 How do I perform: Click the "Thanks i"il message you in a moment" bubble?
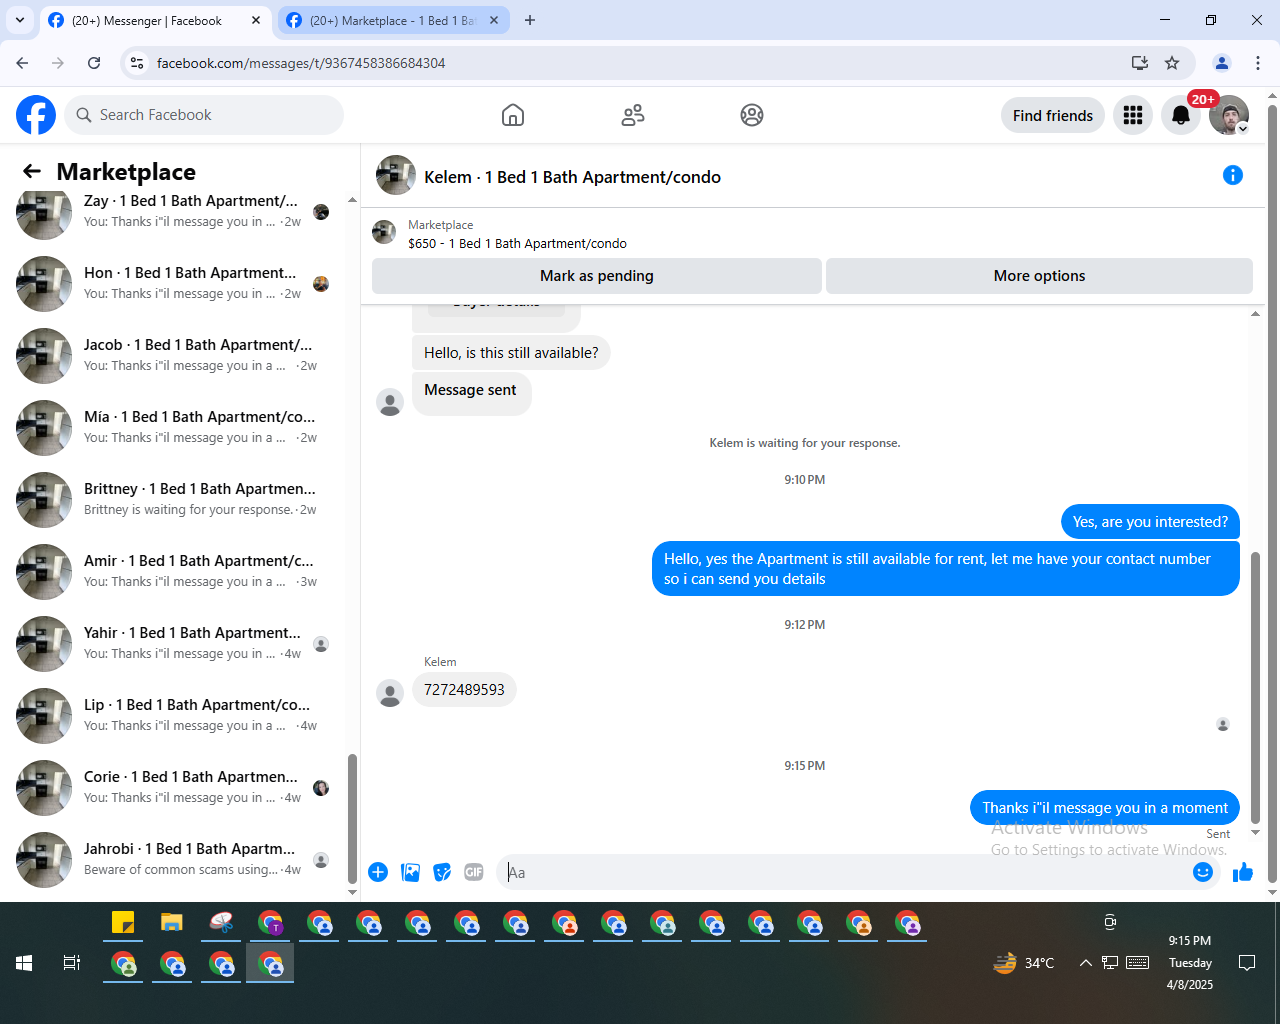1105,808
